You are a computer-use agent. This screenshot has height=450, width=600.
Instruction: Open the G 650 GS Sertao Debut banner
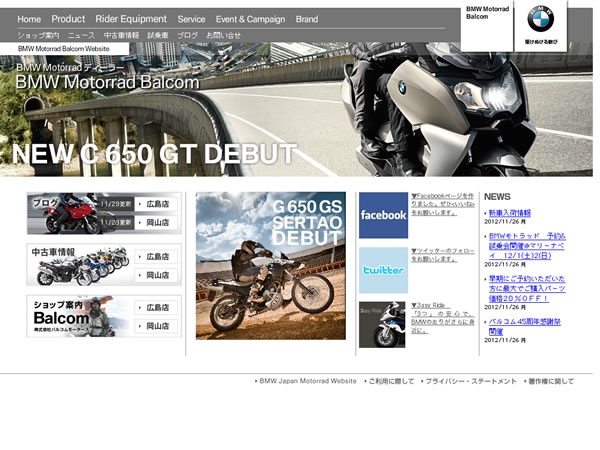pos(271,266)
